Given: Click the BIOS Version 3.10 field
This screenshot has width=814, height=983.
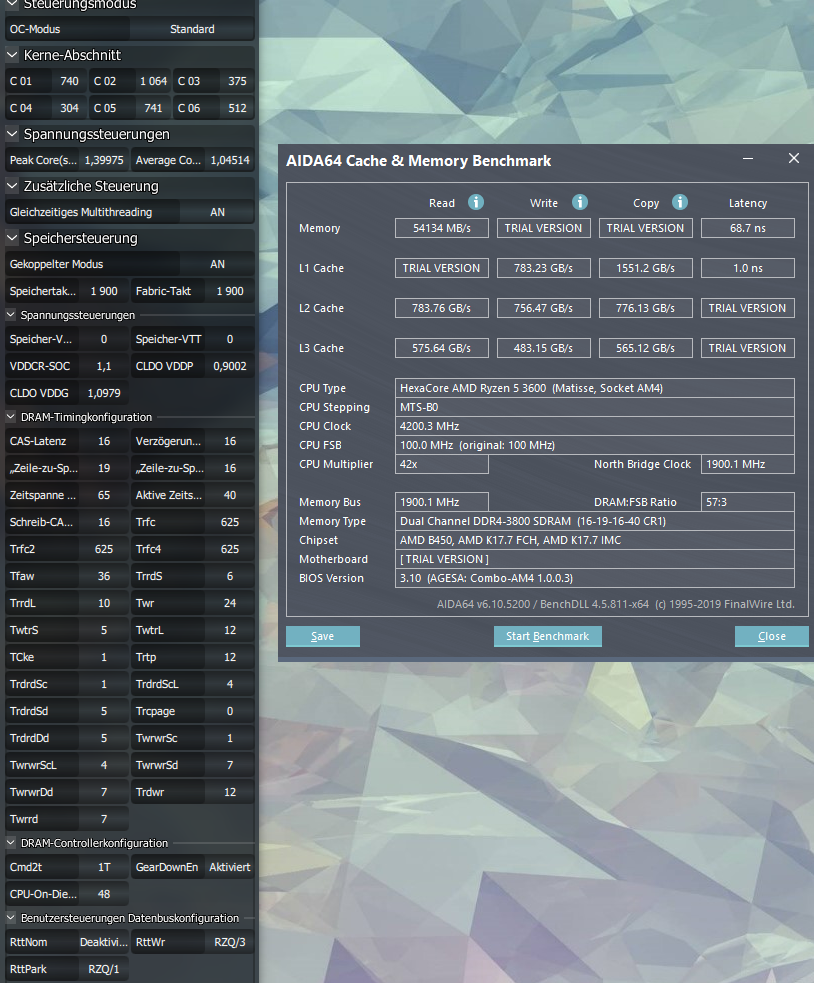Looking at the screenshot, I should [595, 578].
